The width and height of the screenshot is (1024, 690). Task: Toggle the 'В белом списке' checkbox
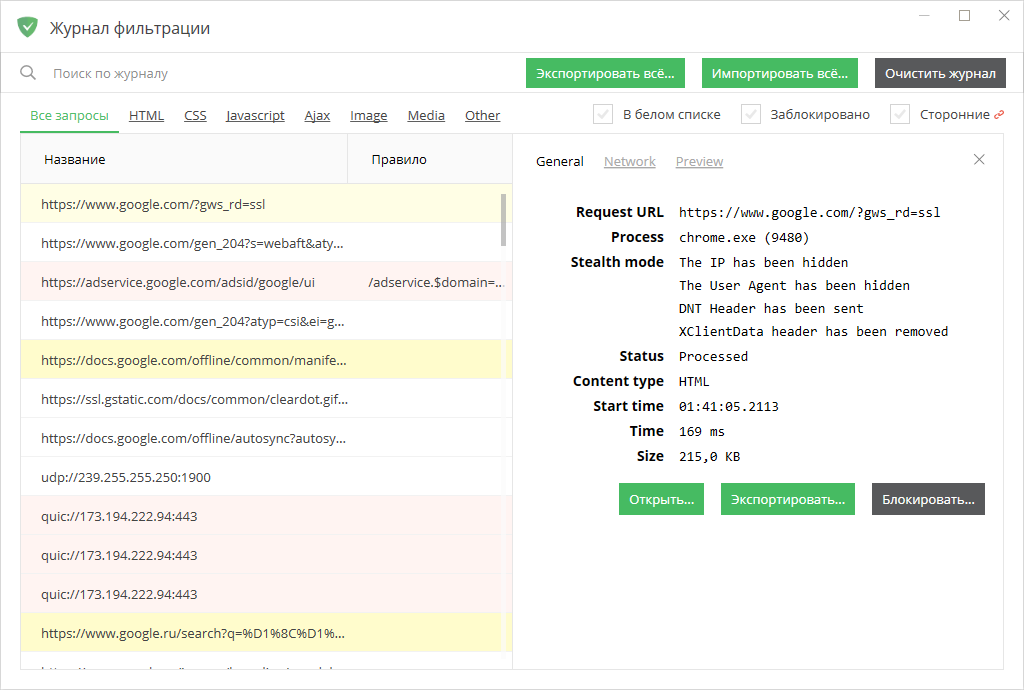[x=603, y=114]
